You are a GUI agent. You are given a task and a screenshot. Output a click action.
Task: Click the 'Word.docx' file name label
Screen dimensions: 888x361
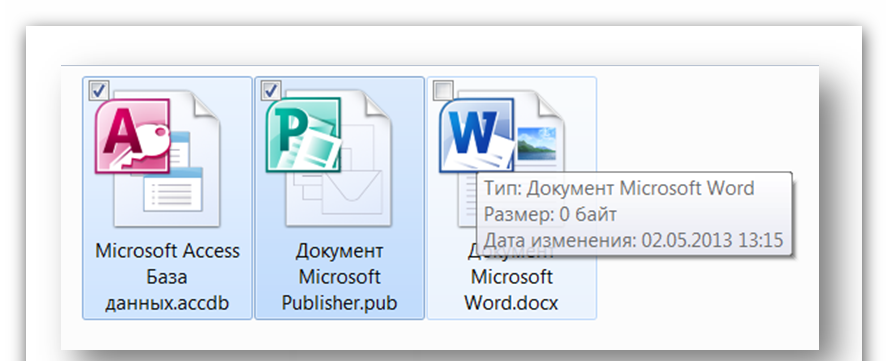[511, 303]
